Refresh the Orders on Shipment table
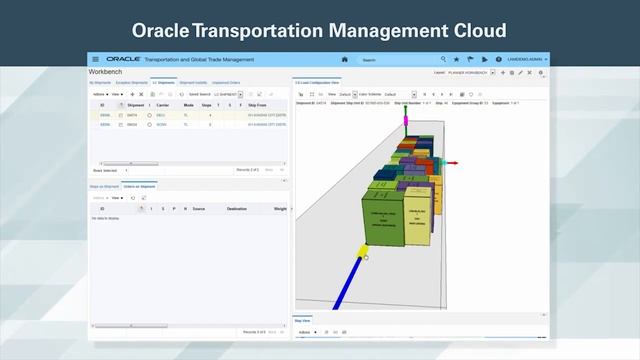 pos(133,198)
